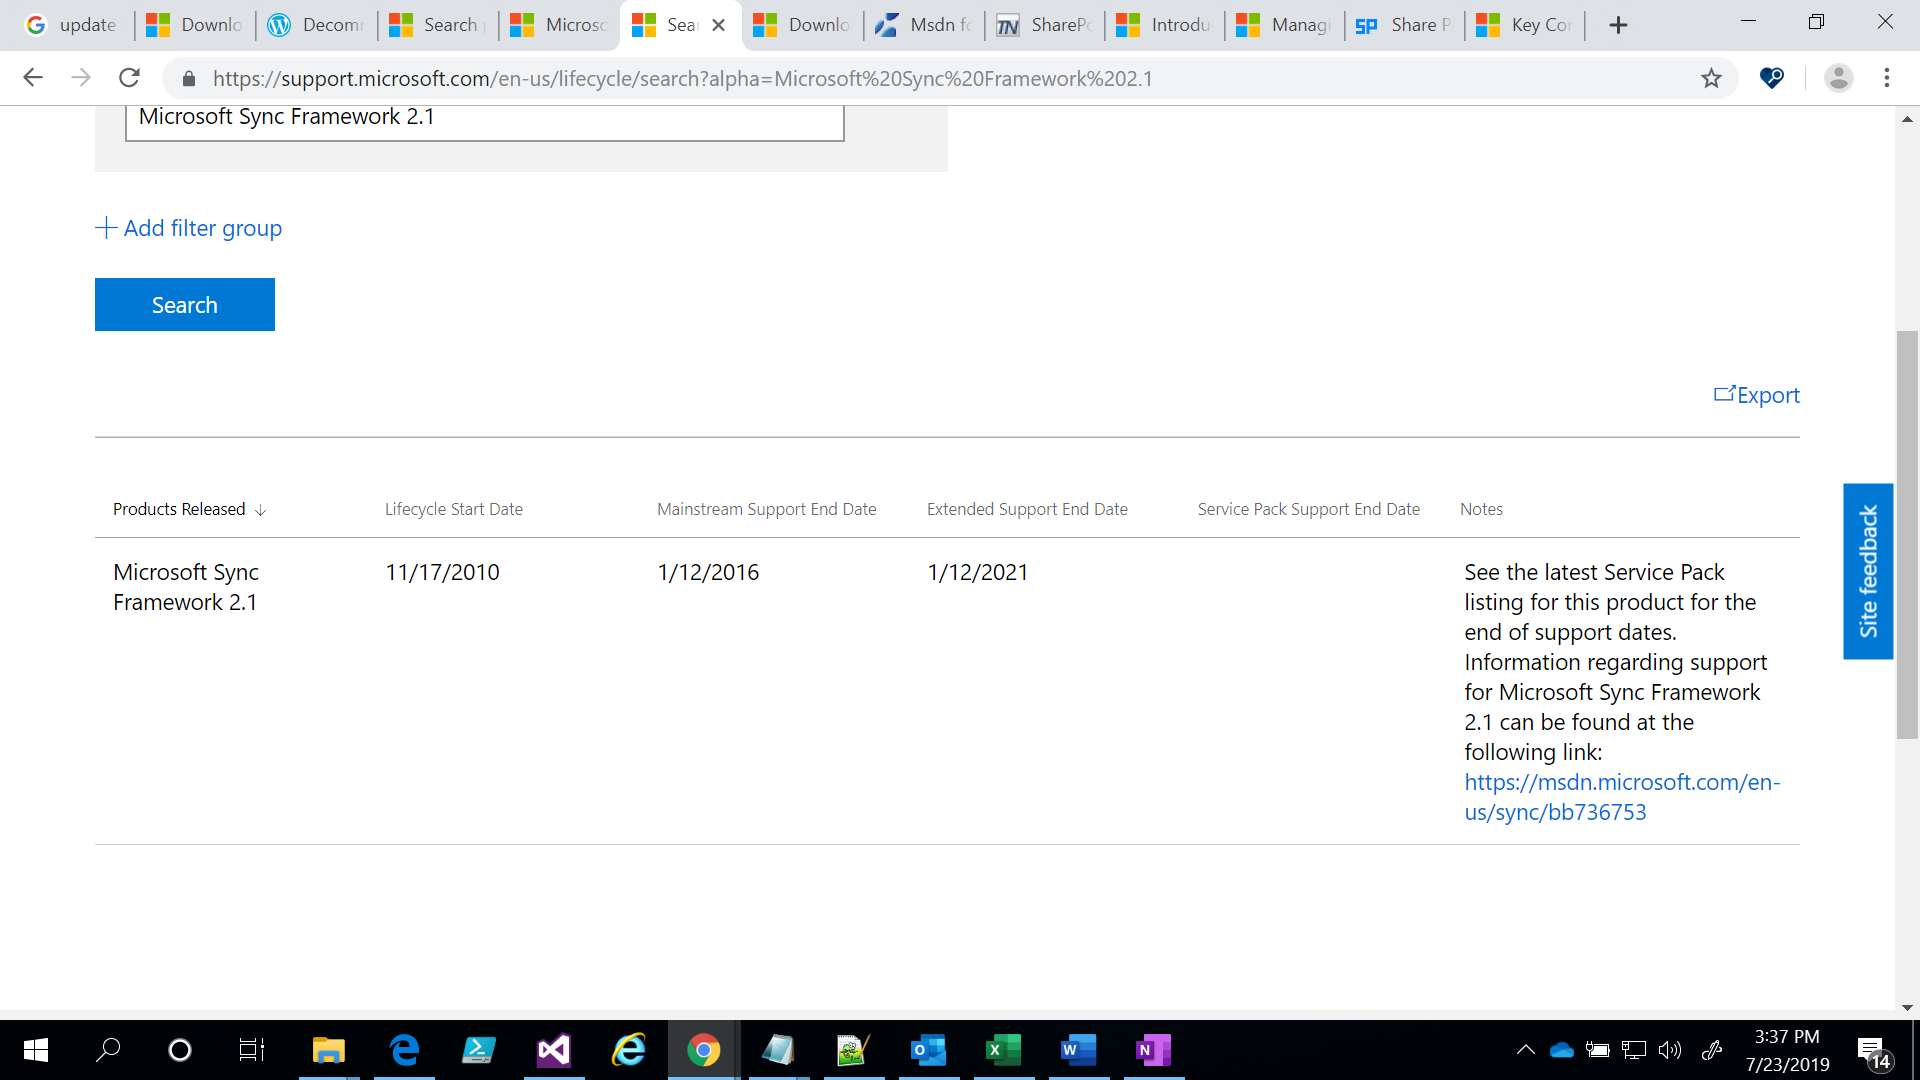This screenshot has height=1080, width=1920.
Task: Open Visual Studio from the taskbar
Action: click(x=553, y=1050)
